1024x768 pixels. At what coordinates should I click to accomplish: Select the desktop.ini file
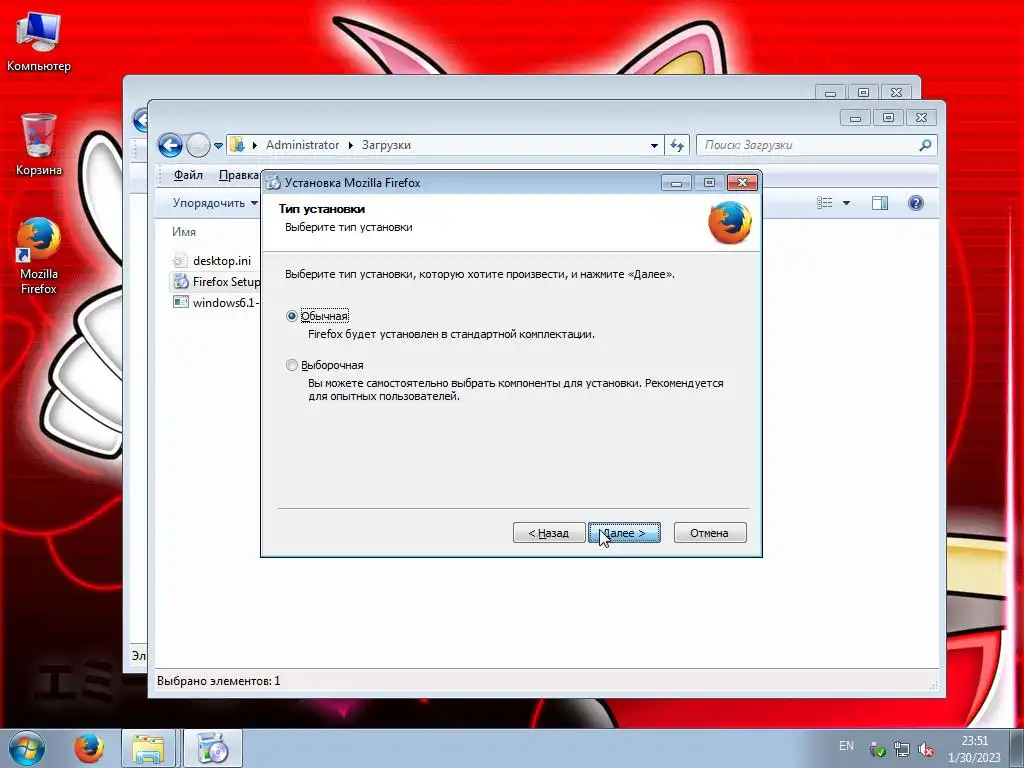click(221, 261)
